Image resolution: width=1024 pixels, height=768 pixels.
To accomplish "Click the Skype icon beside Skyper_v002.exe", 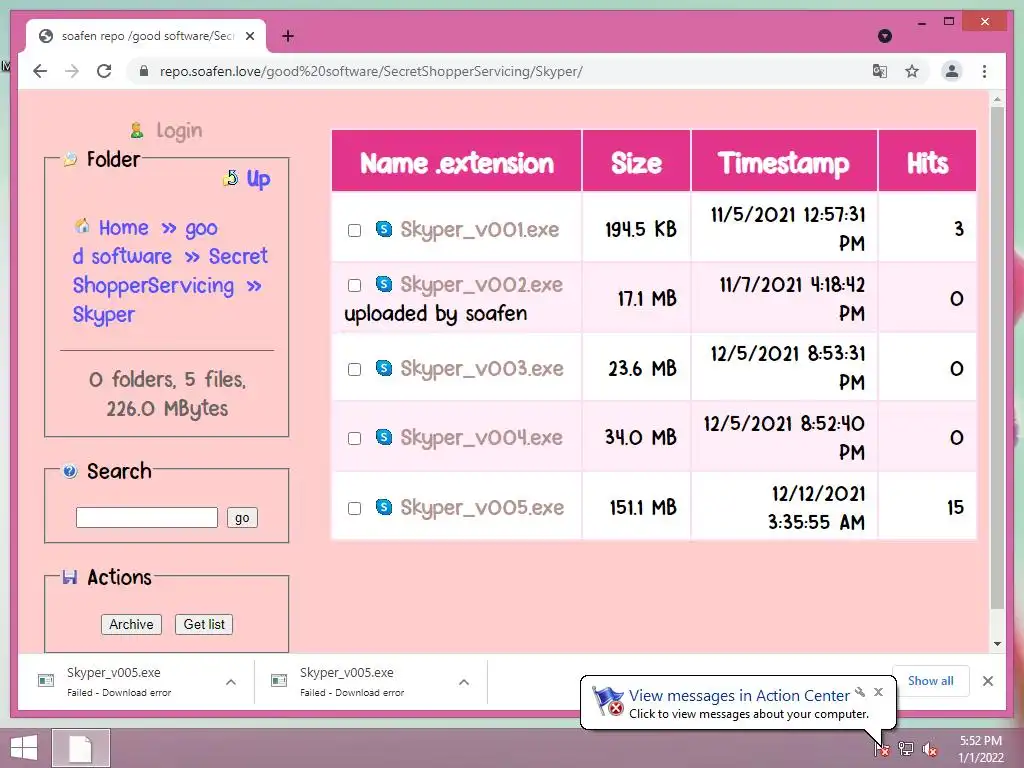I will pyautogui.click(x=384, y=284).
